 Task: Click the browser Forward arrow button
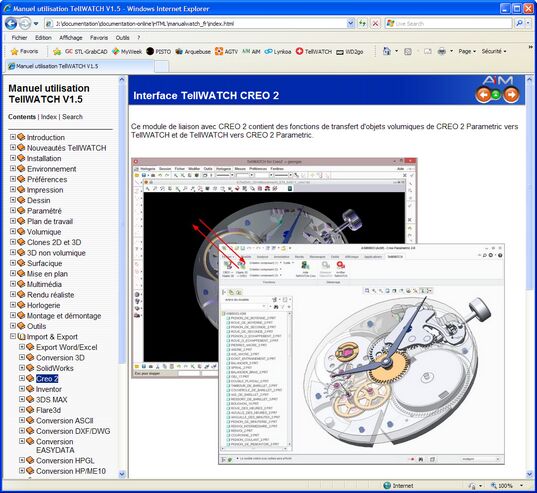point(25,24)
